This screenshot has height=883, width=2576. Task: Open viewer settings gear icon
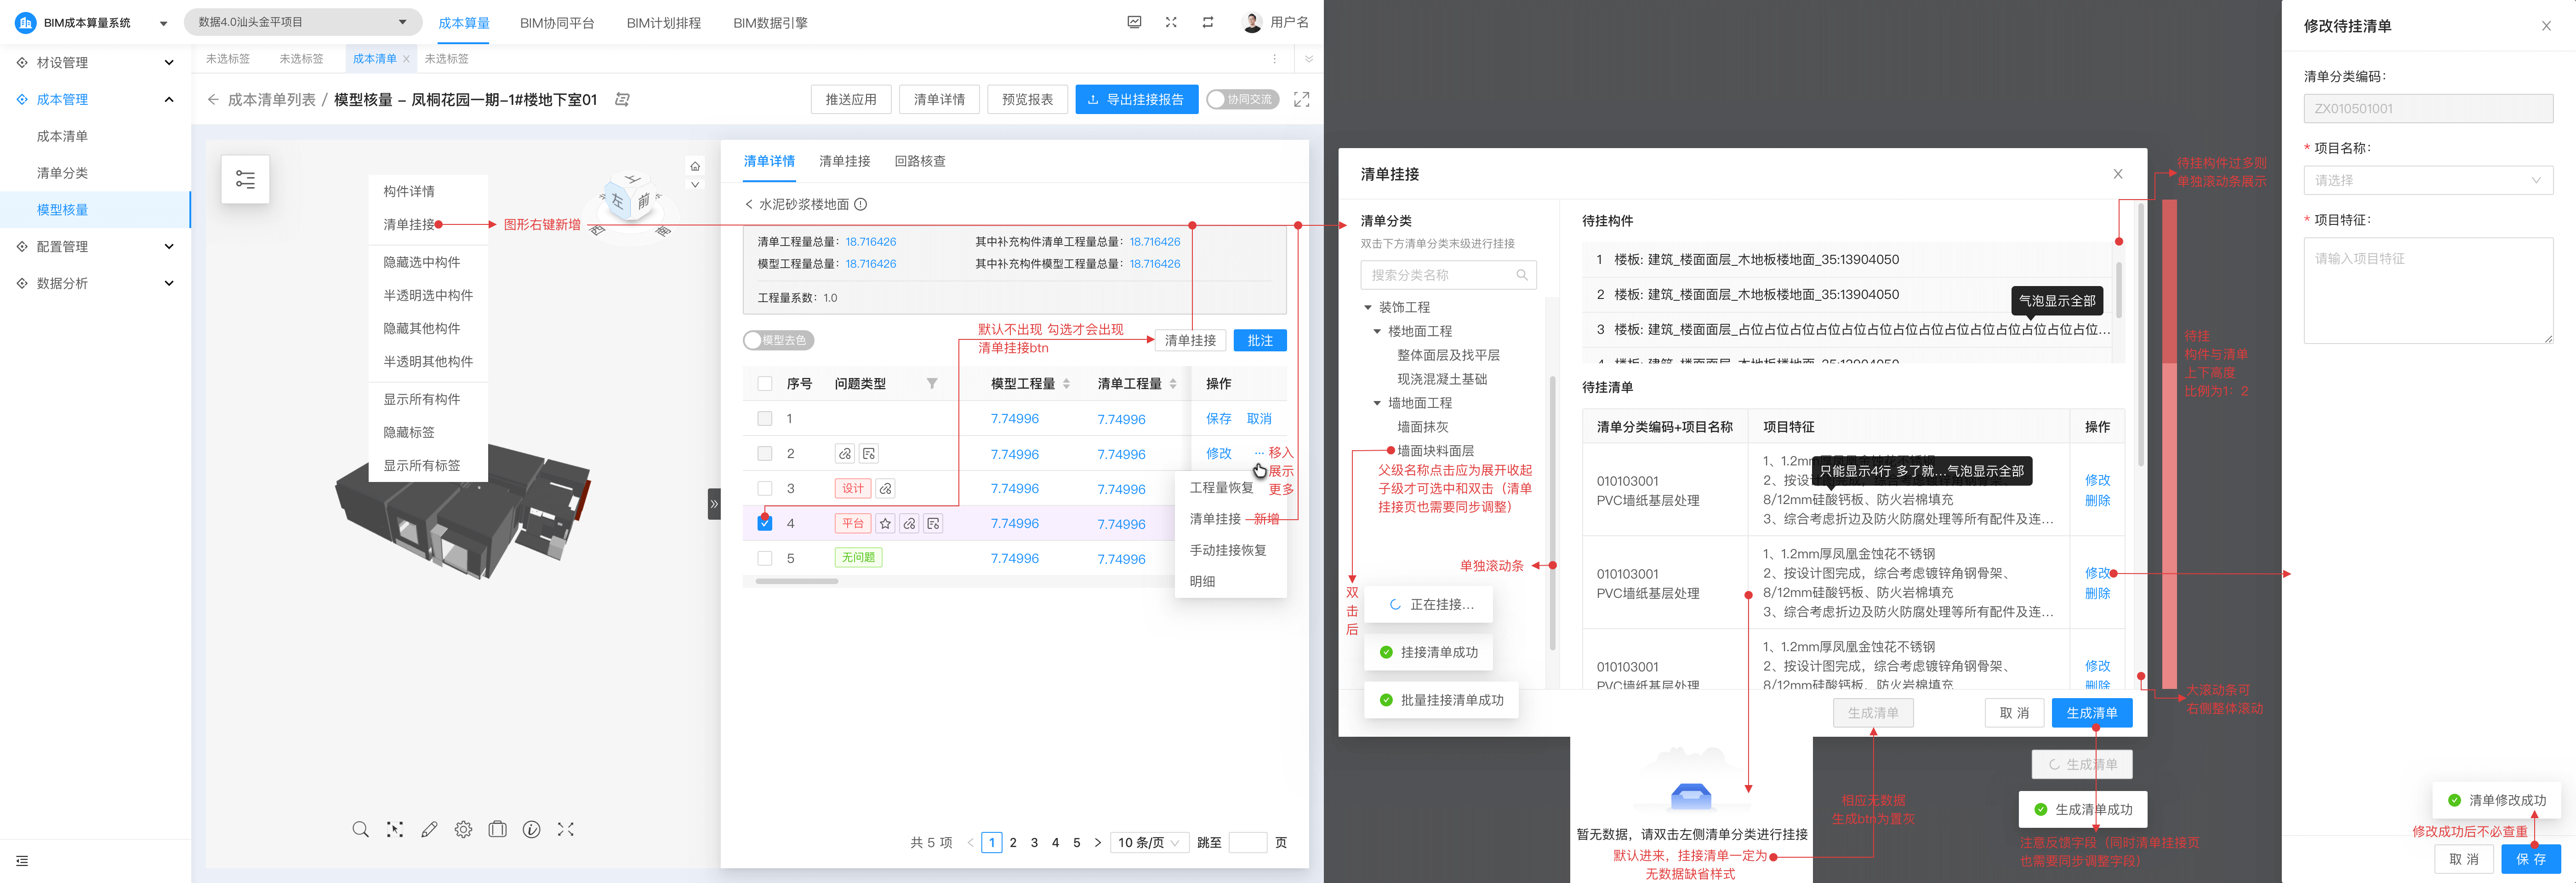tap(463, 829)
